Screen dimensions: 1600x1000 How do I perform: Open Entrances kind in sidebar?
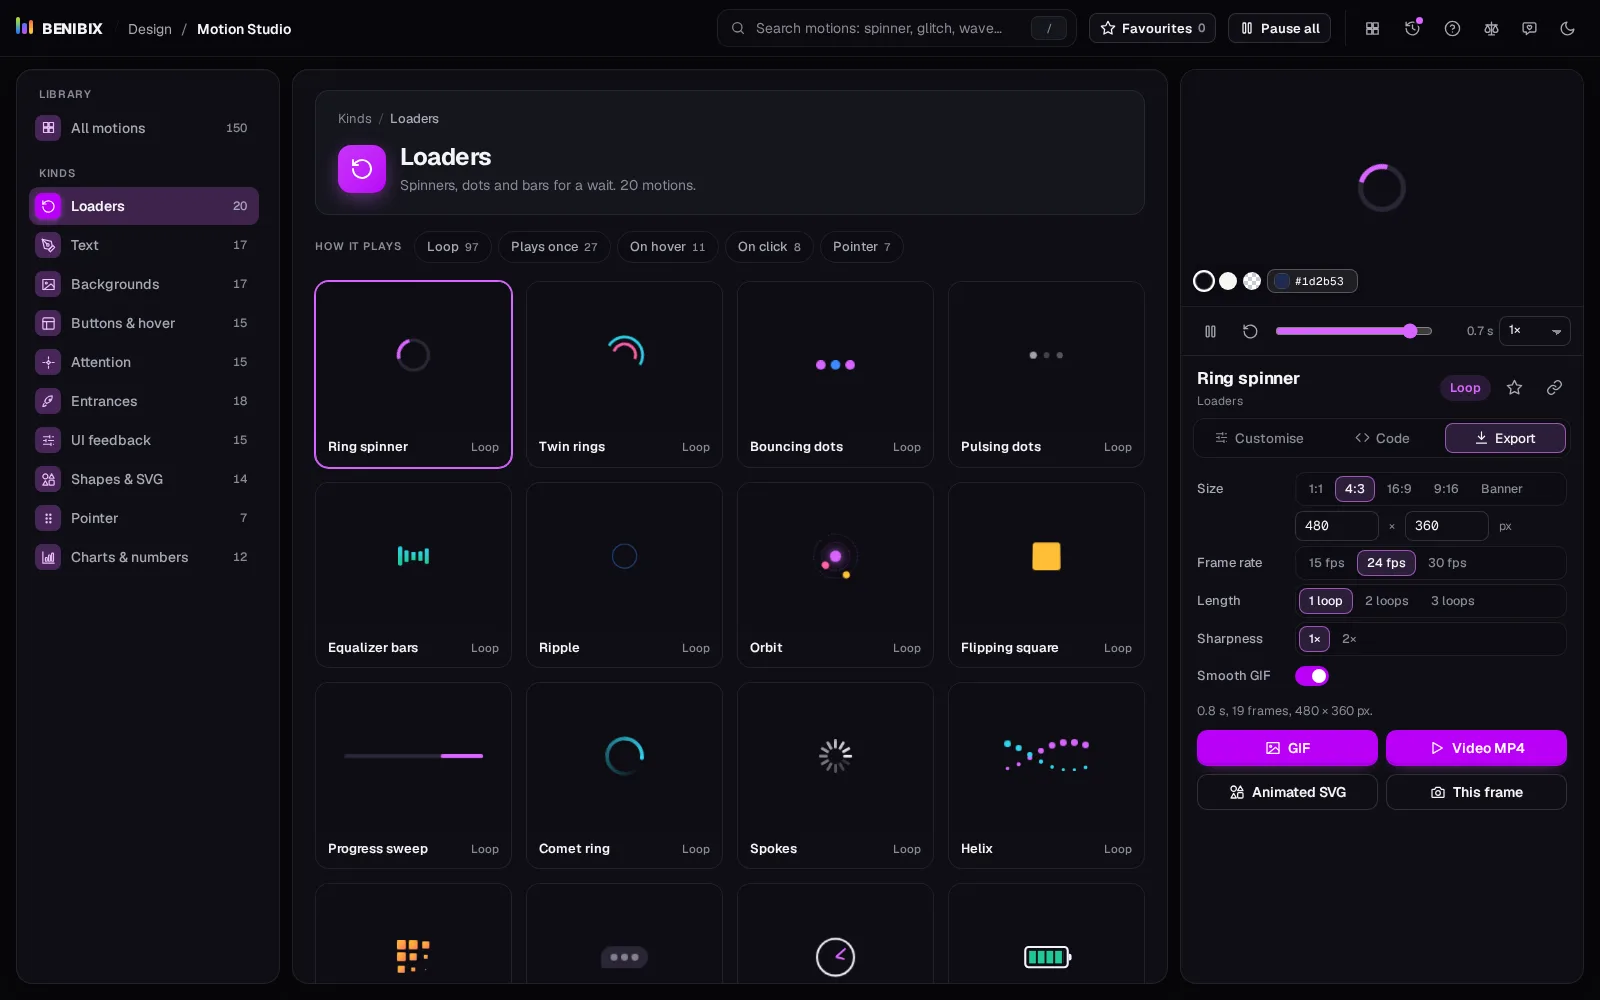pyautogui.click(x=144, y=401)
